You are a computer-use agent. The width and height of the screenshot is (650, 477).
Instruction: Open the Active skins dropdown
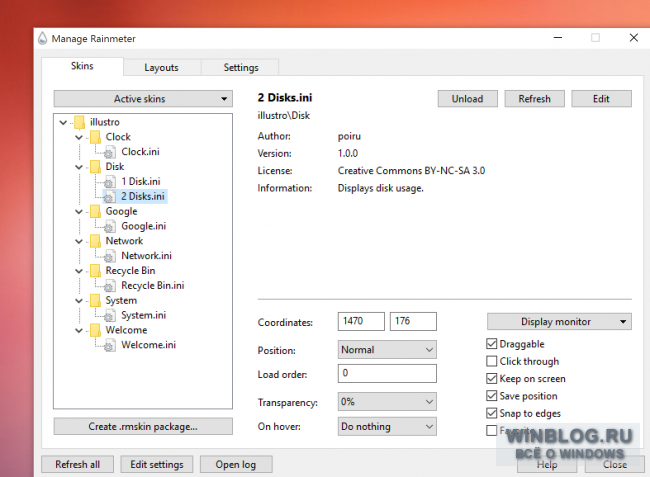pos(143,99)
